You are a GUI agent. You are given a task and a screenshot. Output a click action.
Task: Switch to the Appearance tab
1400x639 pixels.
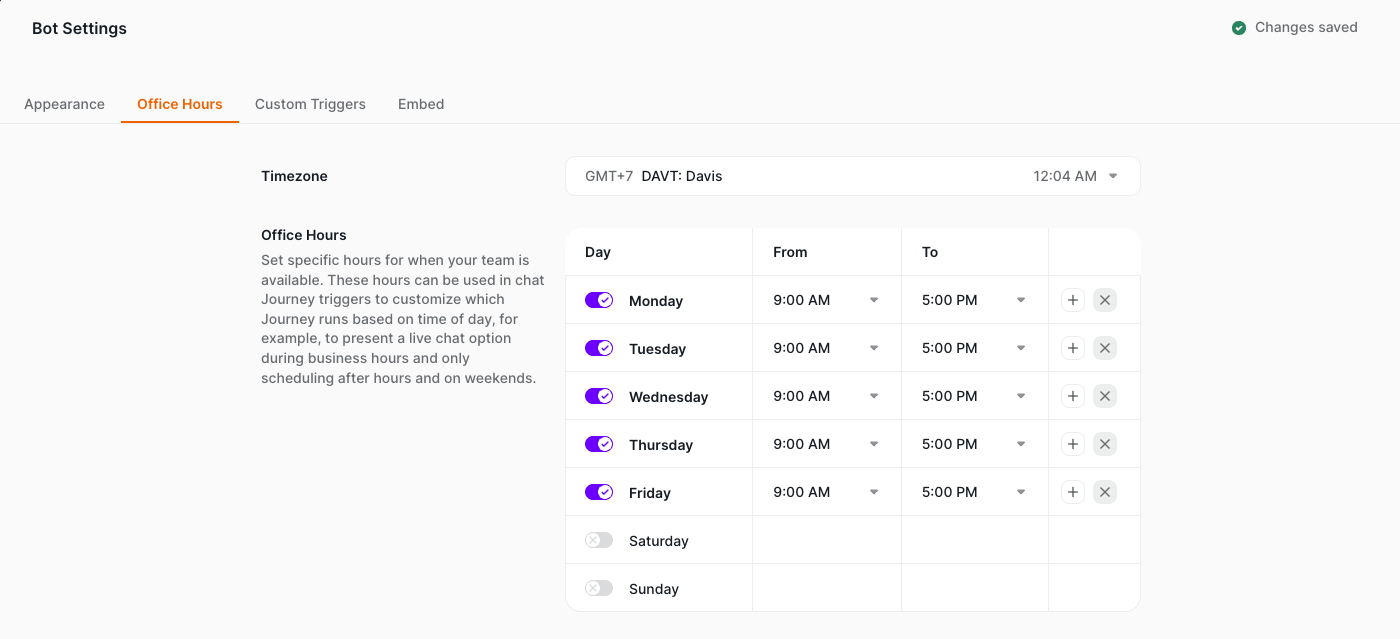coord(64,104)
